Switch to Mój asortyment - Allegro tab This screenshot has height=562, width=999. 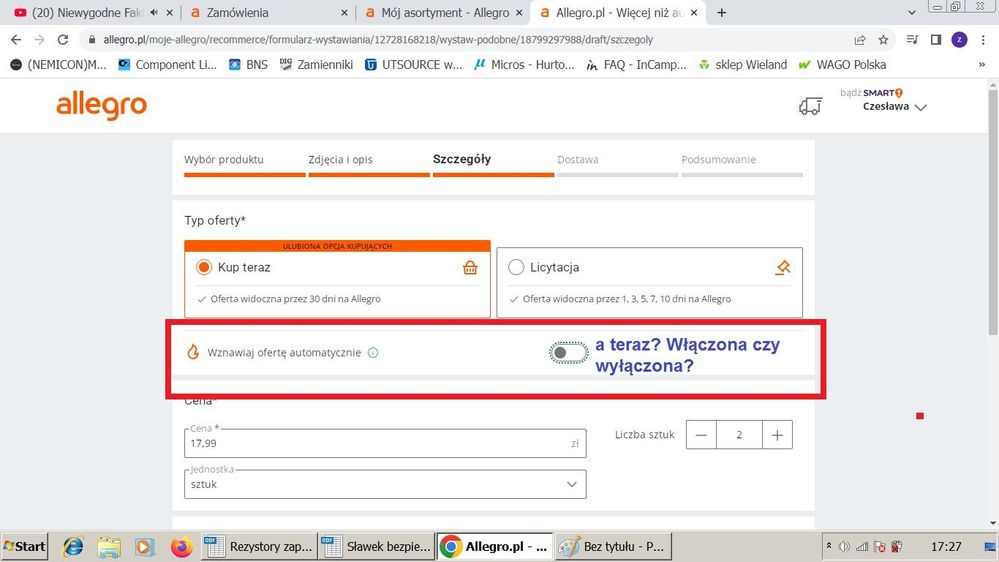(443, 13)
